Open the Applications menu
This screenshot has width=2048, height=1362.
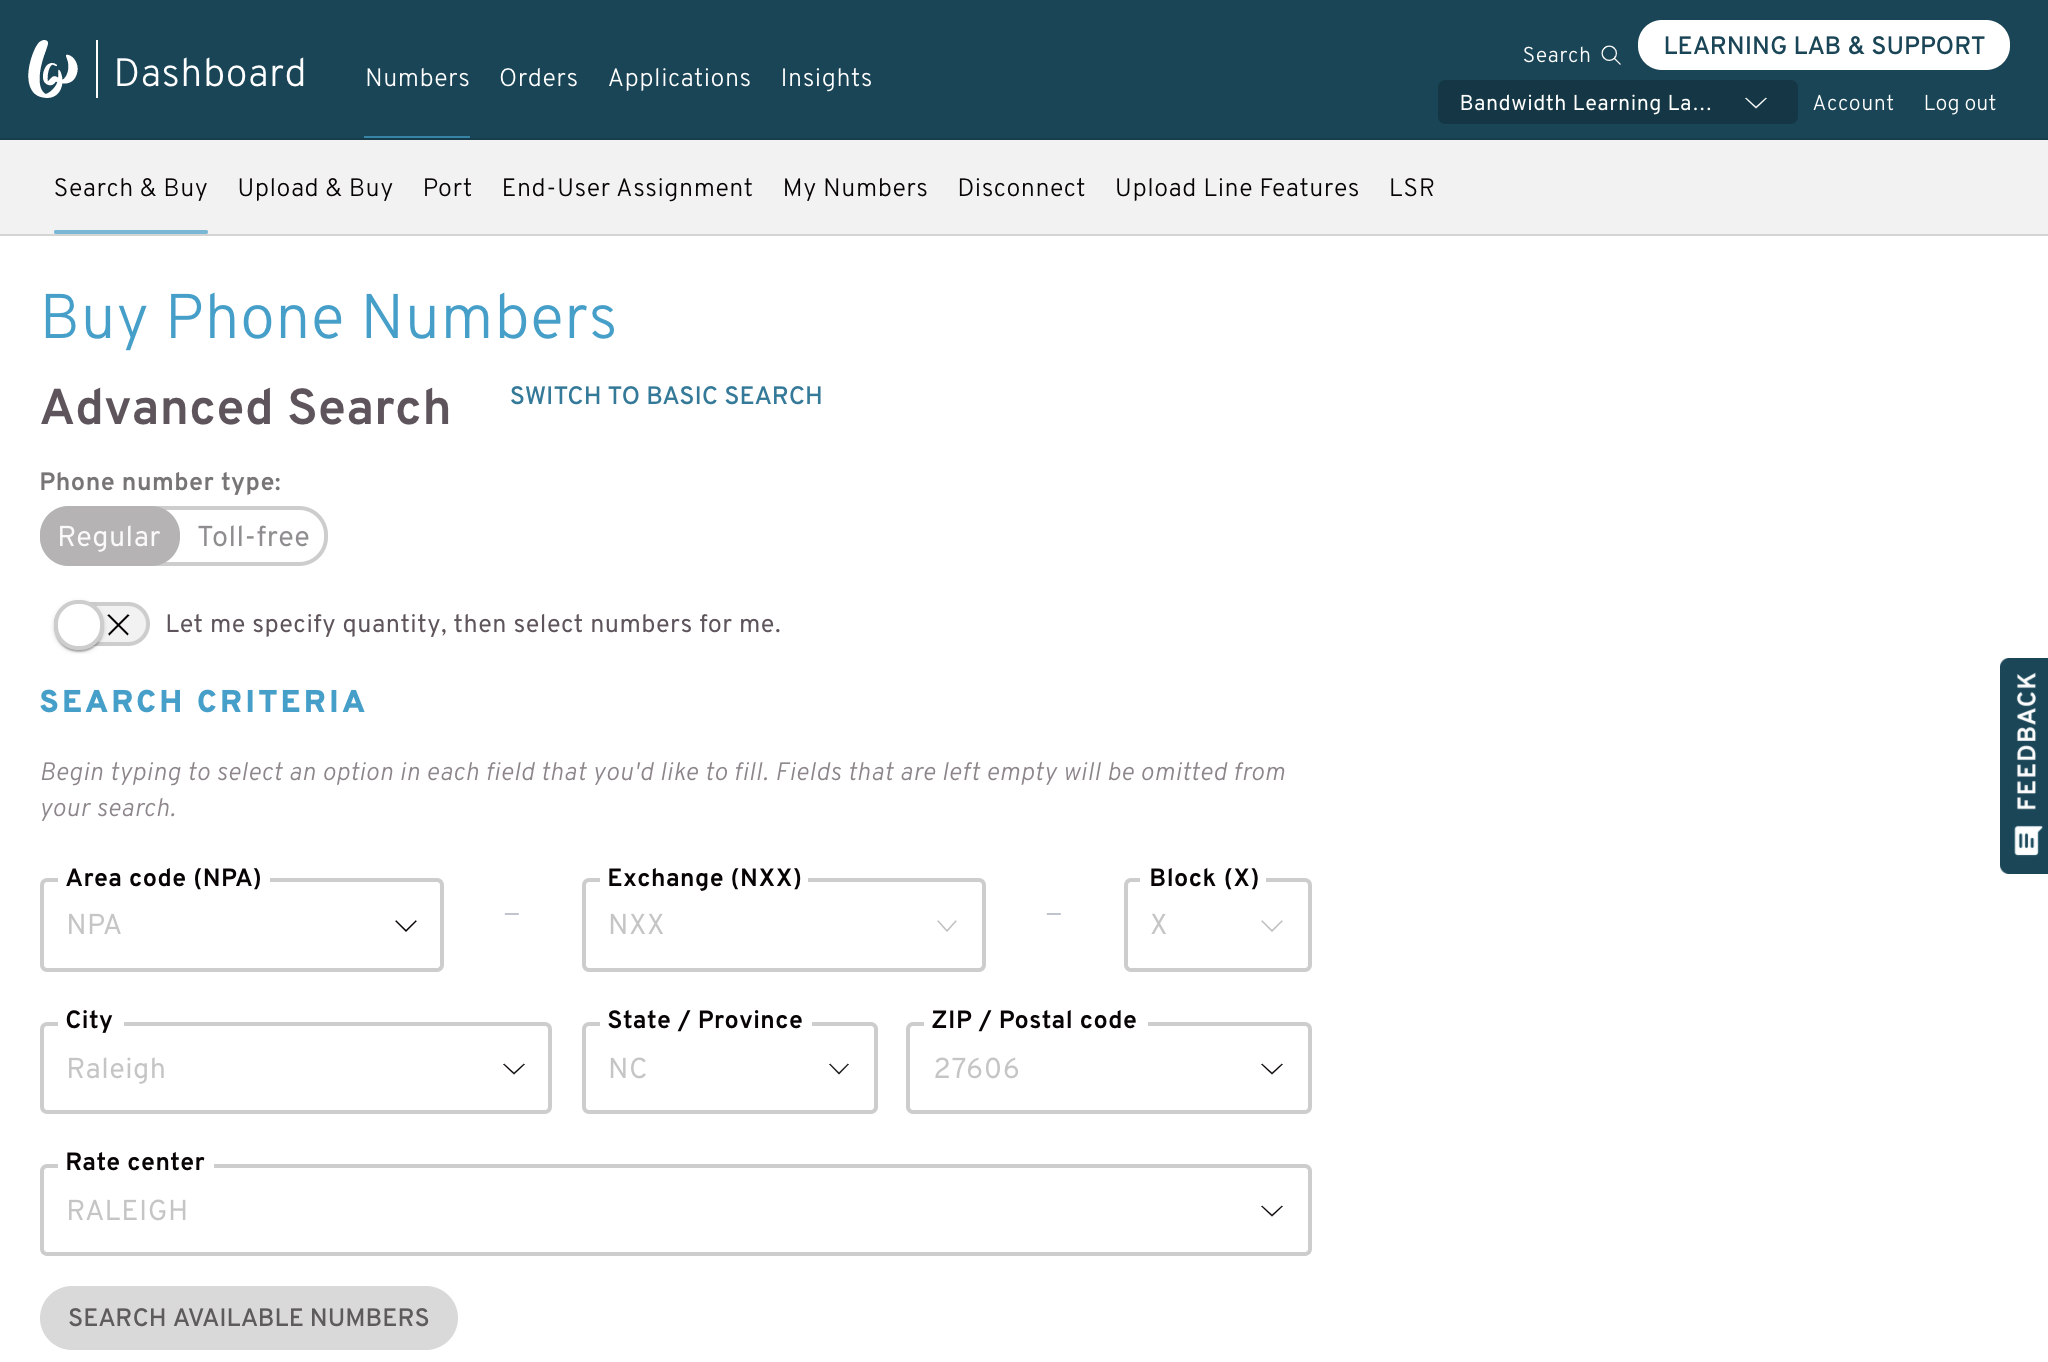(x=679, y=78)
